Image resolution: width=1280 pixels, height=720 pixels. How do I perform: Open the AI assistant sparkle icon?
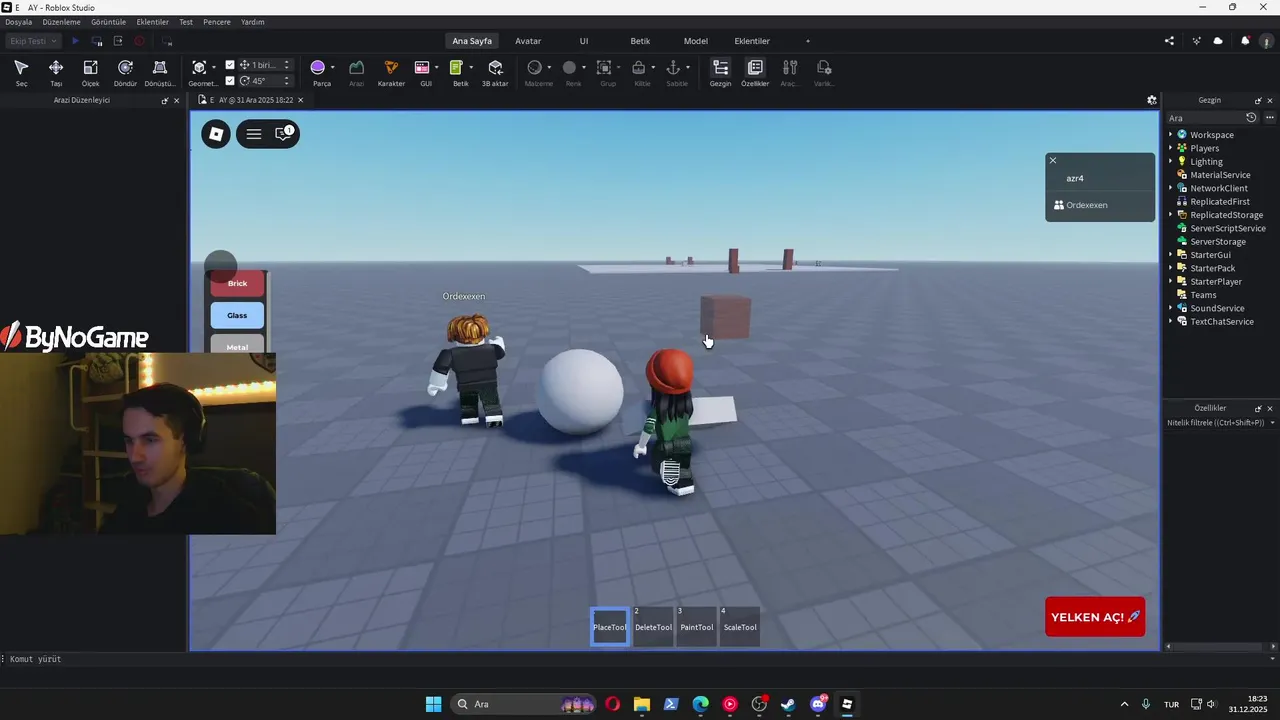tap(1197, 41)
